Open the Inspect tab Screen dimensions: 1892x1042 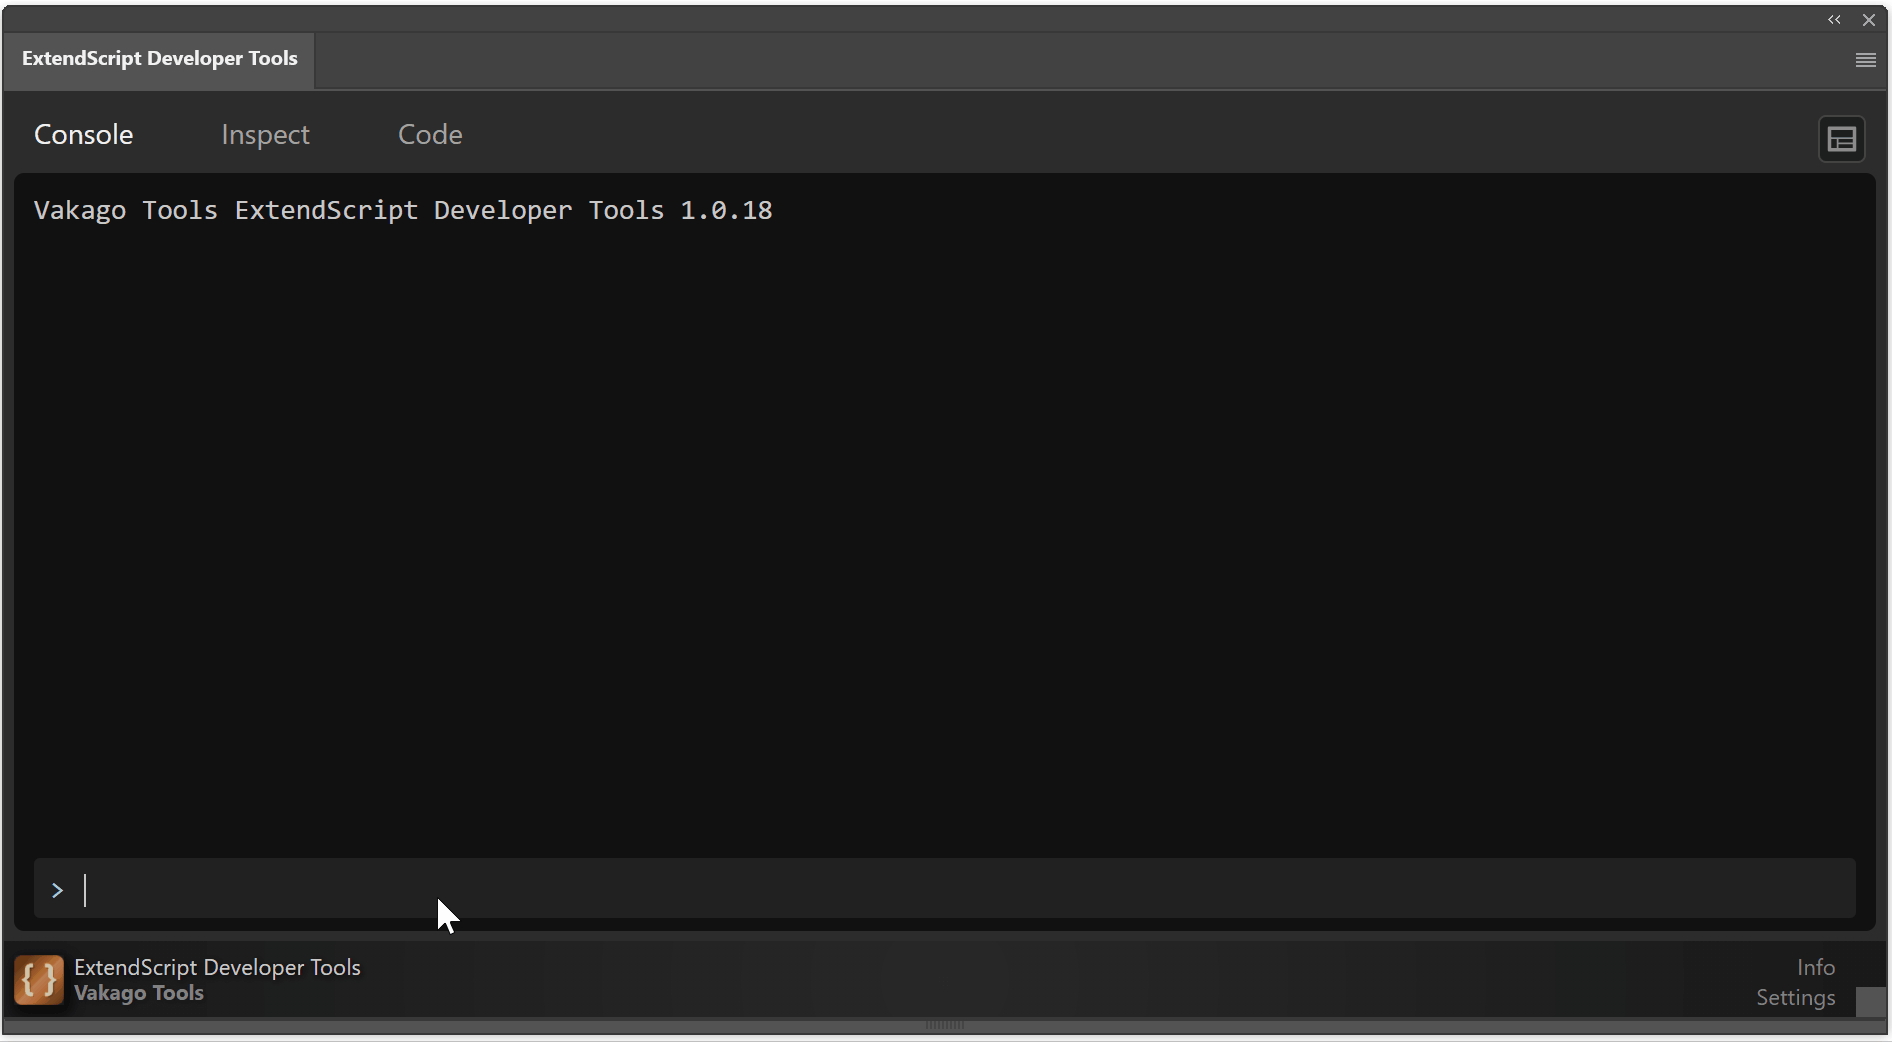coord(265,134)
